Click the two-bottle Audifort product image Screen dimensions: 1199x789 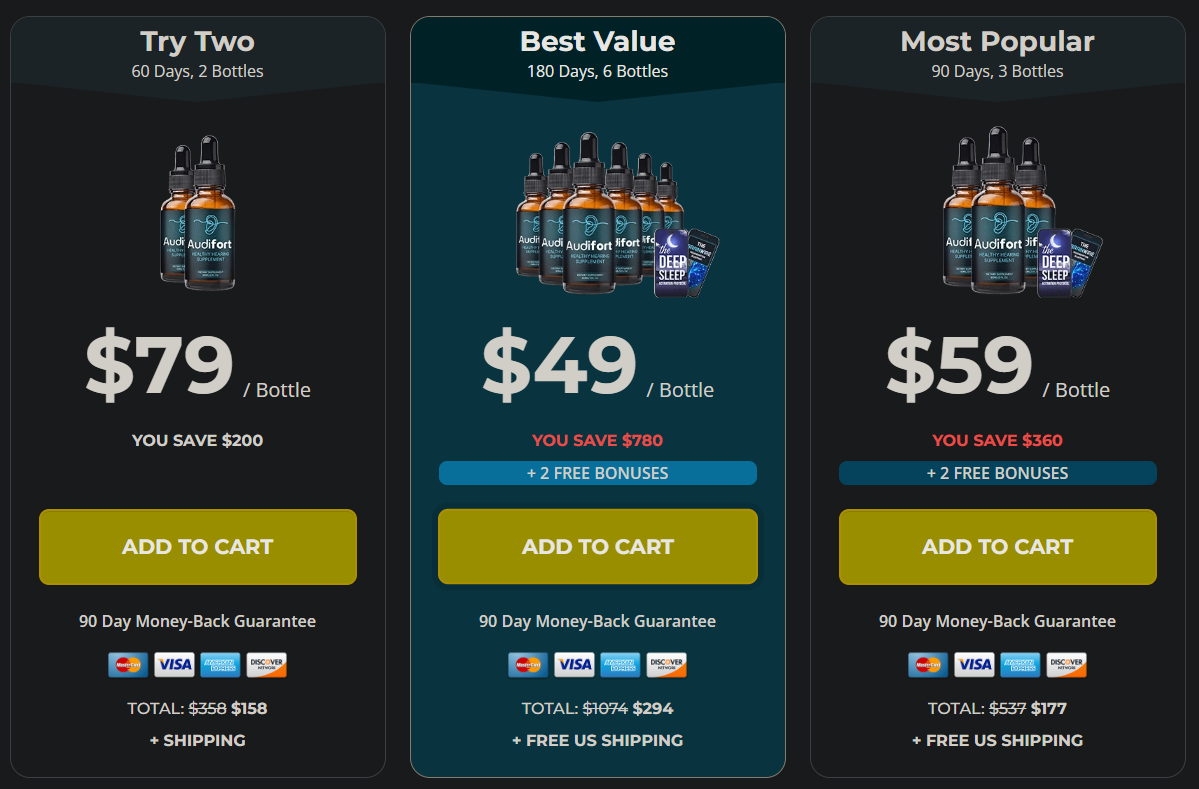198,212
